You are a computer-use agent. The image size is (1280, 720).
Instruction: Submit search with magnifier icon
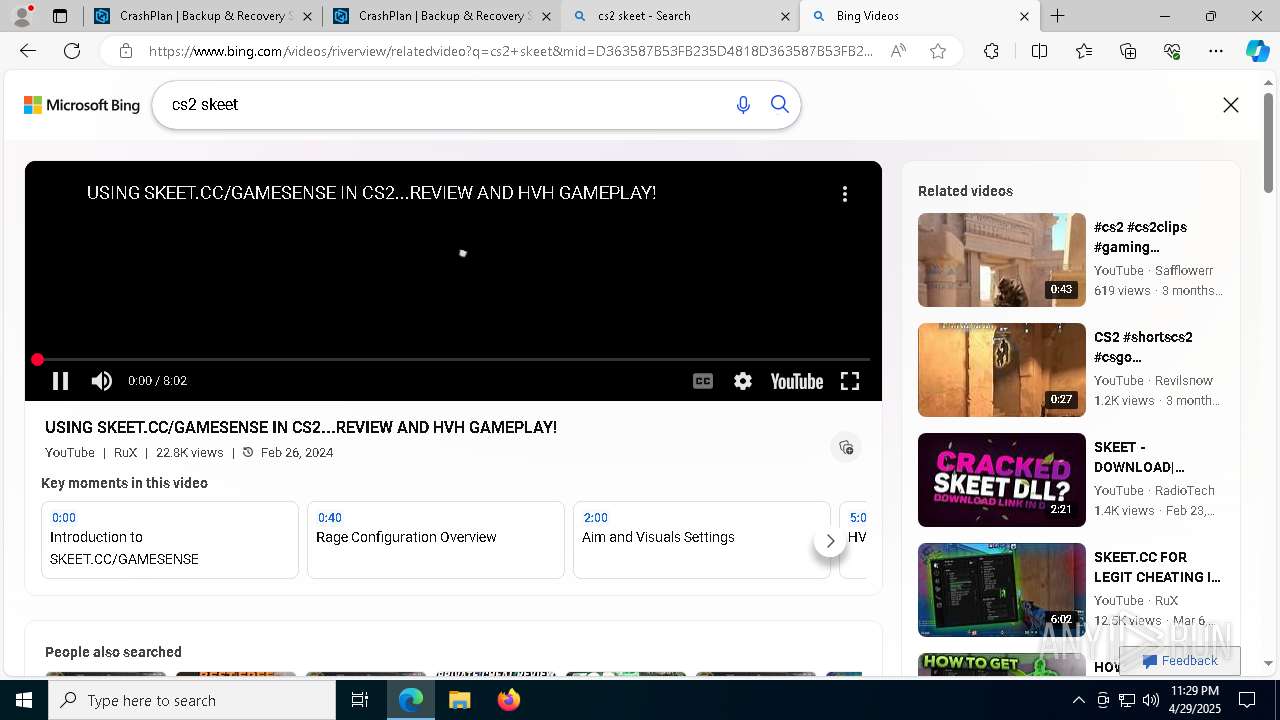pyautogui.click(x=780, y=105)
